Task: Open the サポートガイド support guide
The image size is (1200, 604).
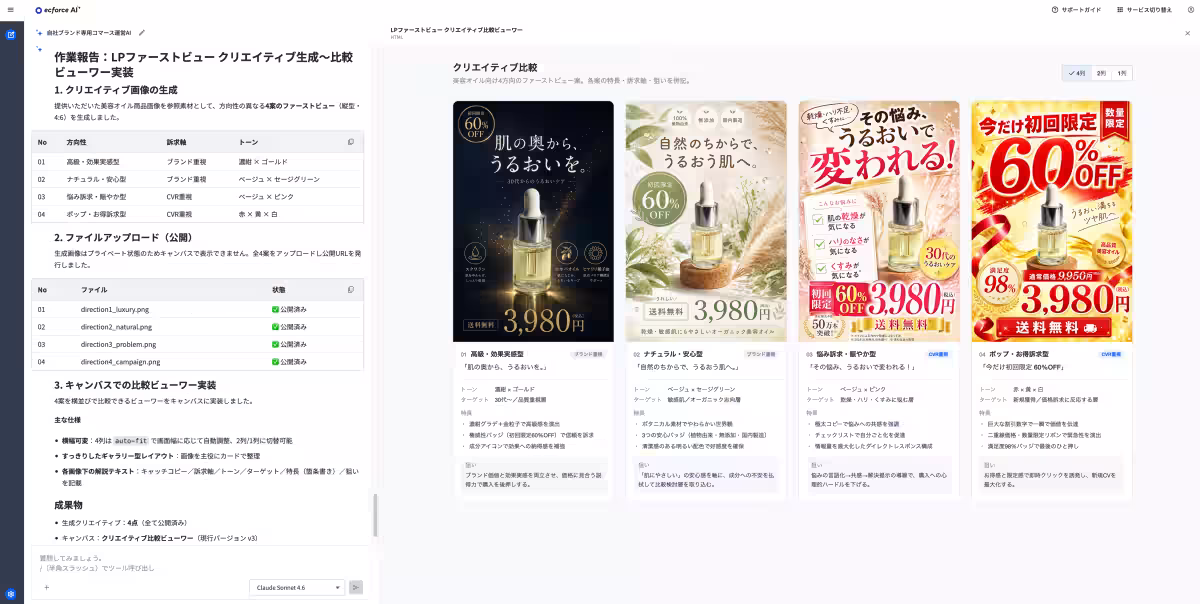Action: pos(1077,9)
